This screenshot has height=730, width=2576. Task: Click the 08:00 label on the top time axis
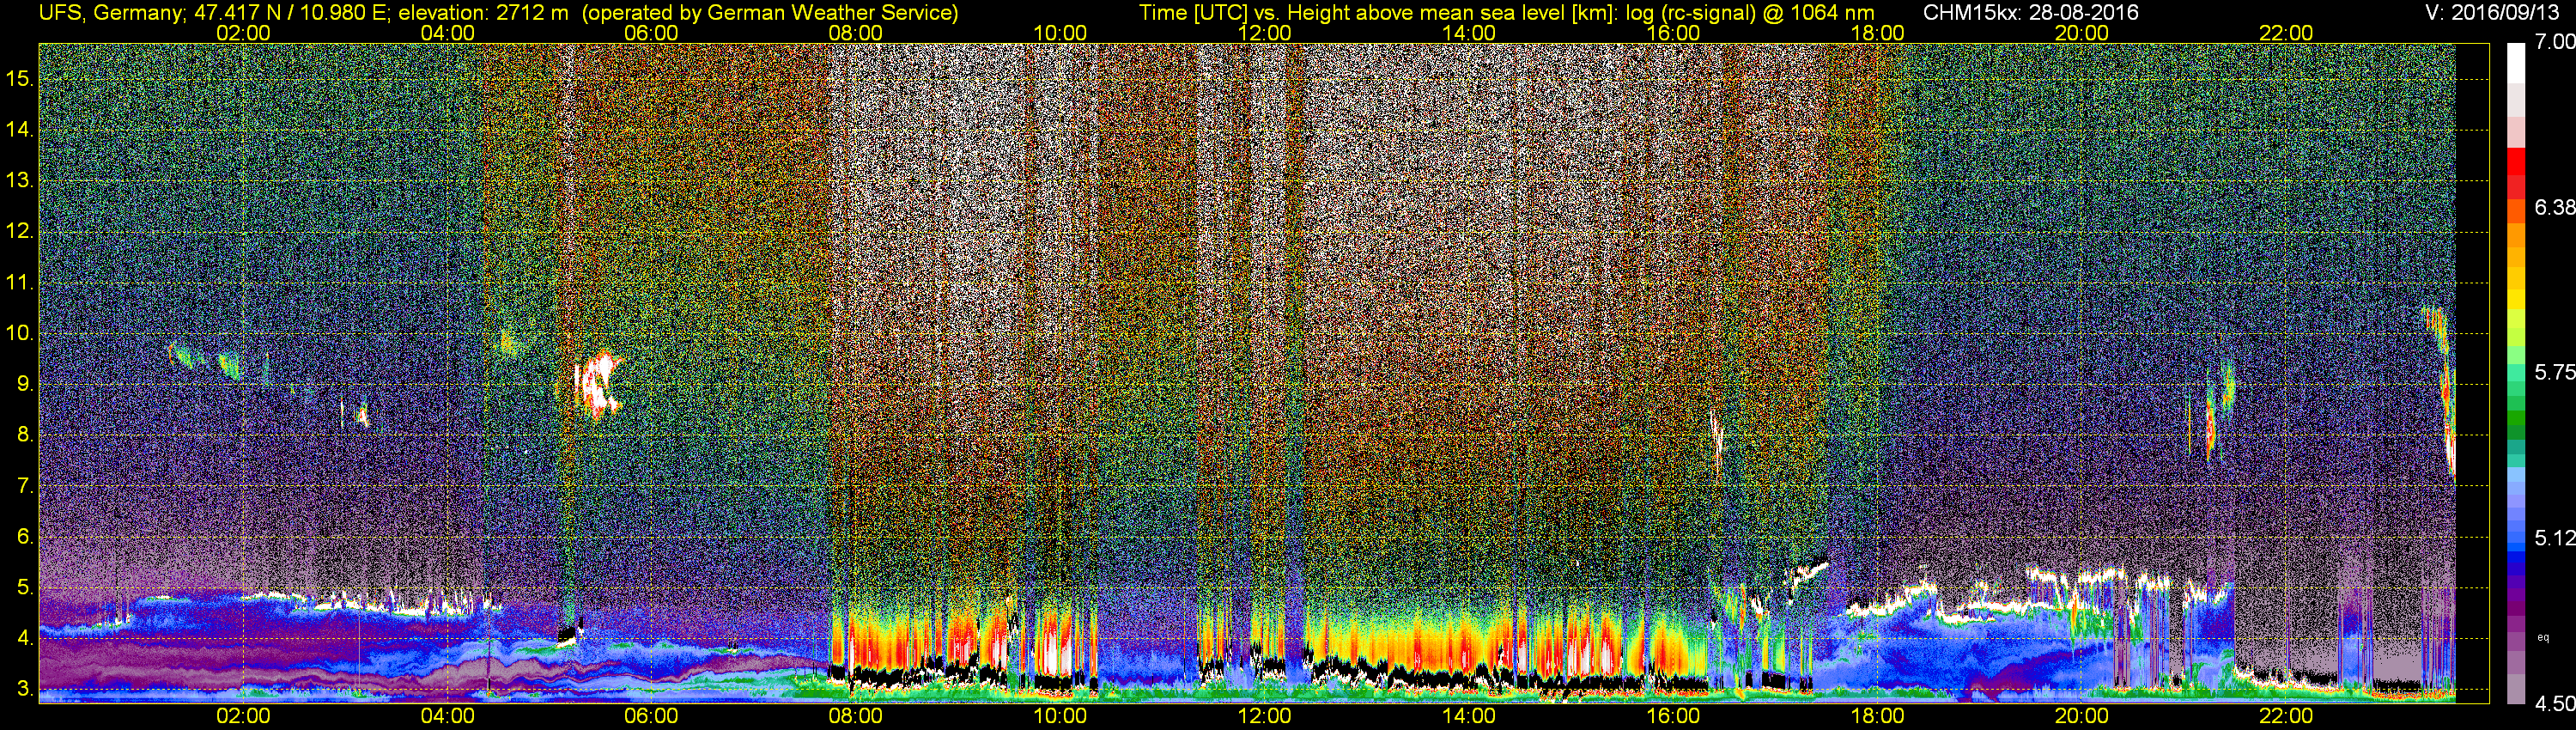(x=855, y=33)
